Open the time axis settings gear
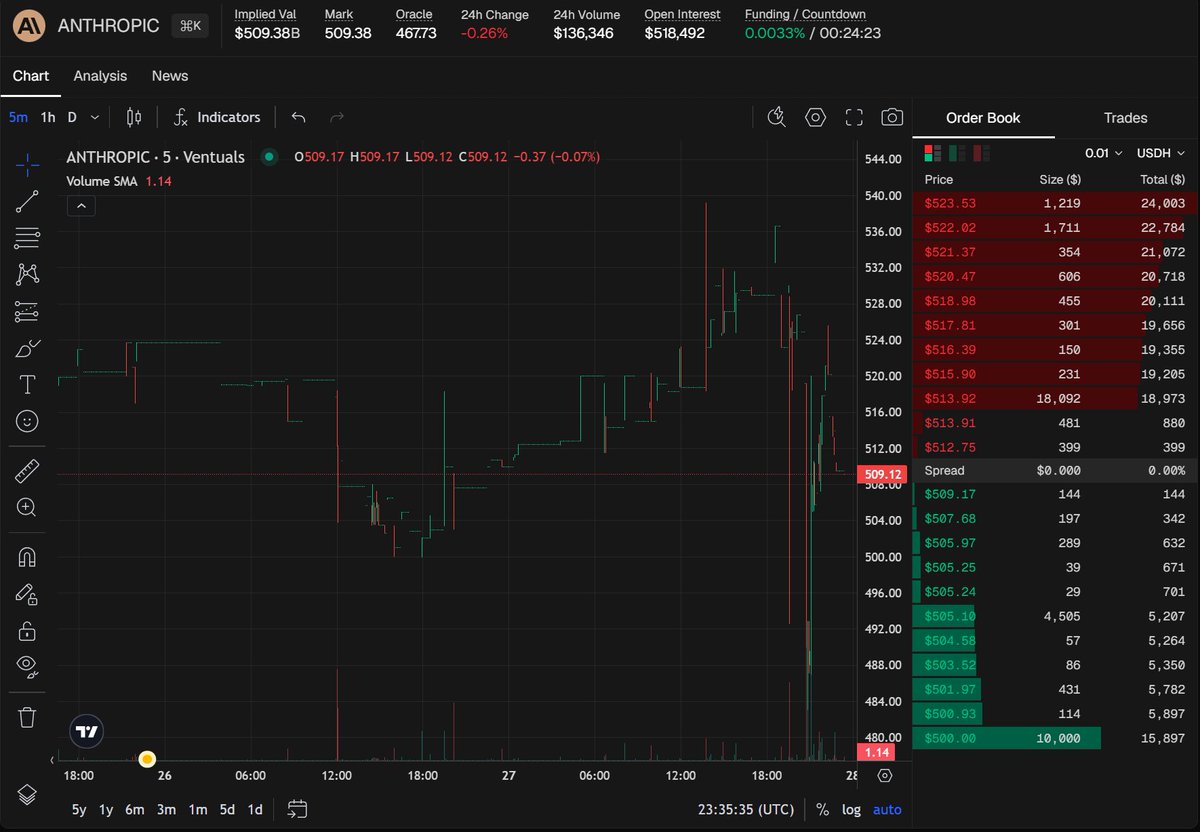 point(885,776)
